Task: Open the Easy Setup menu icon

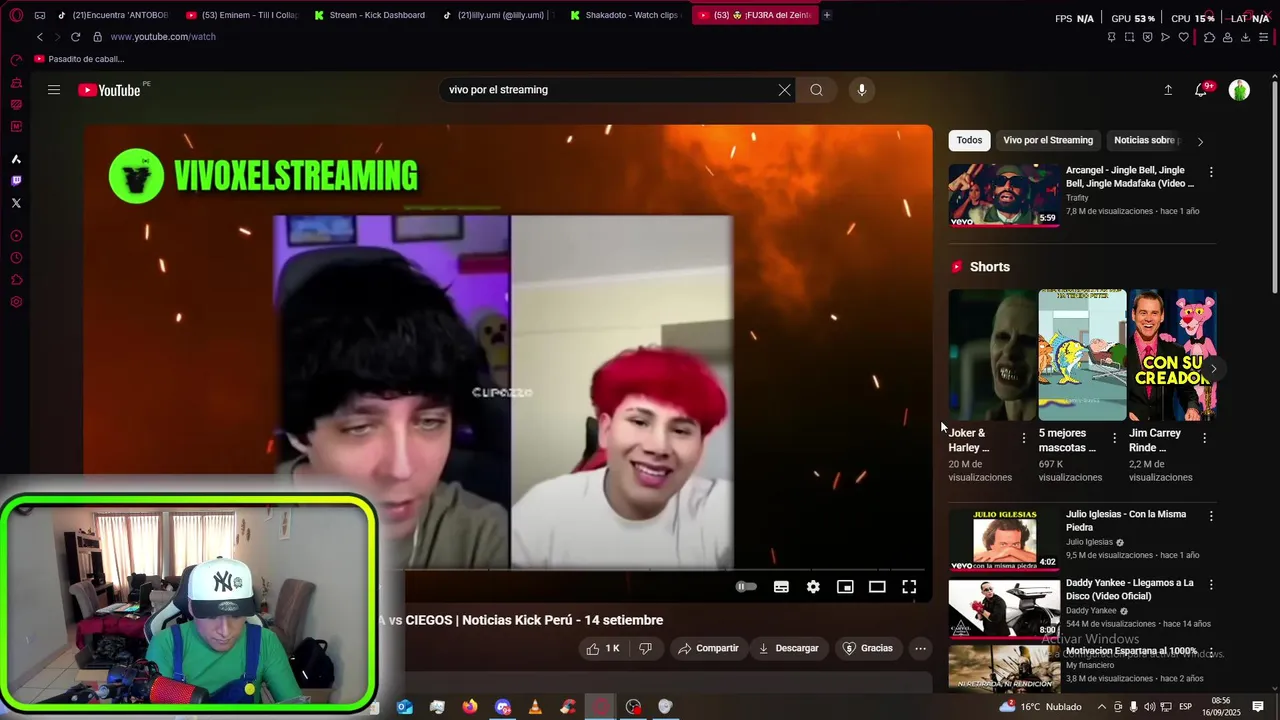Action: [1265, 37]
